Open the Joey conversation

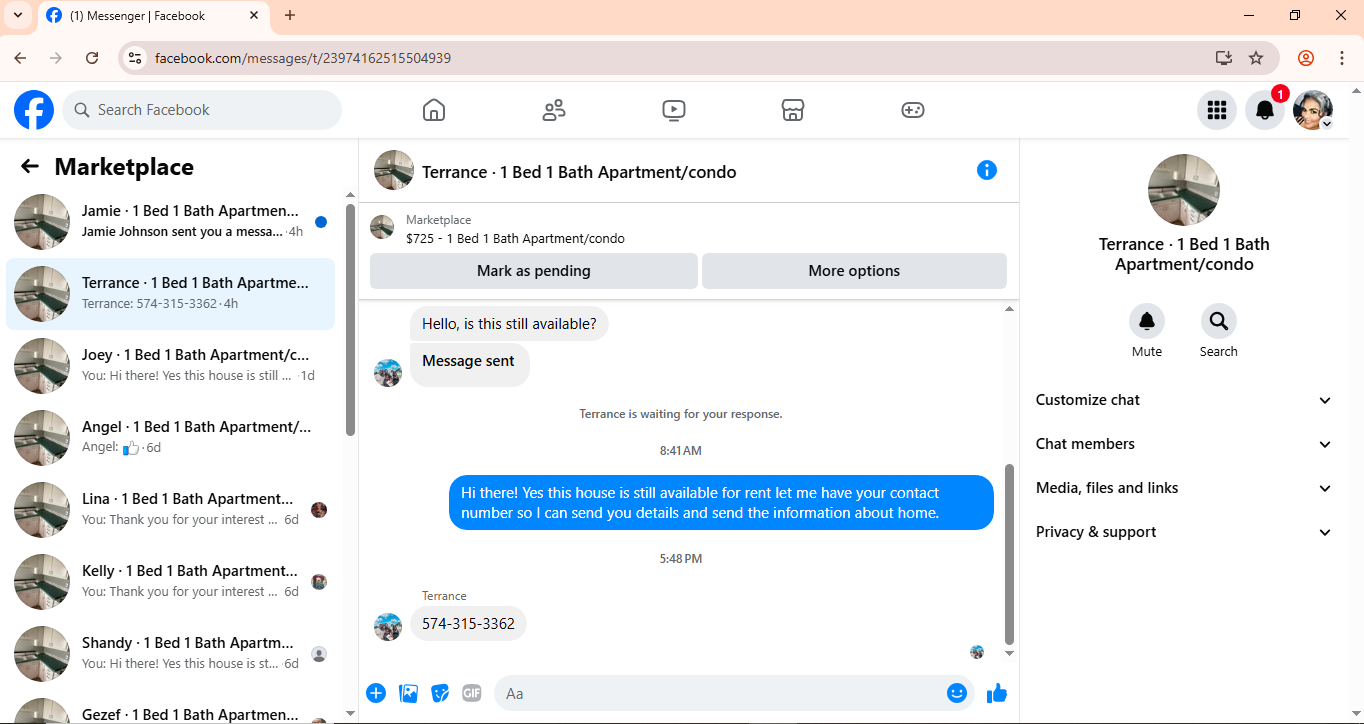point(171,366)
